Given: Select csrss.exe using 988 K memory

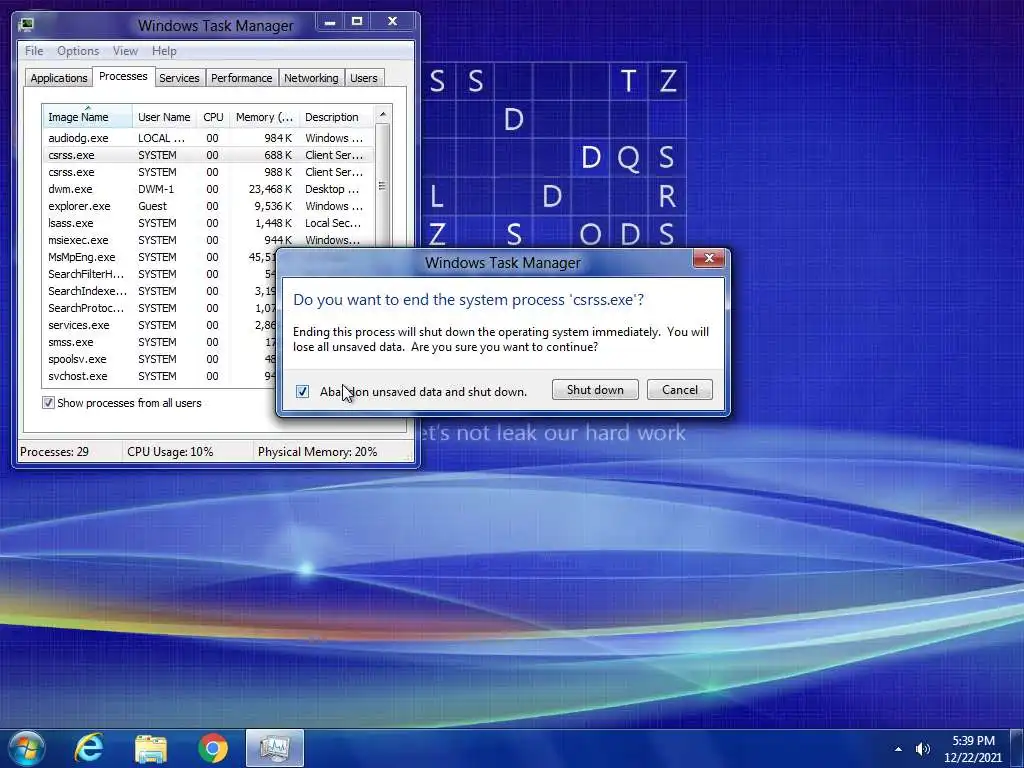Looking at the screenshot, I should [208, 172].
